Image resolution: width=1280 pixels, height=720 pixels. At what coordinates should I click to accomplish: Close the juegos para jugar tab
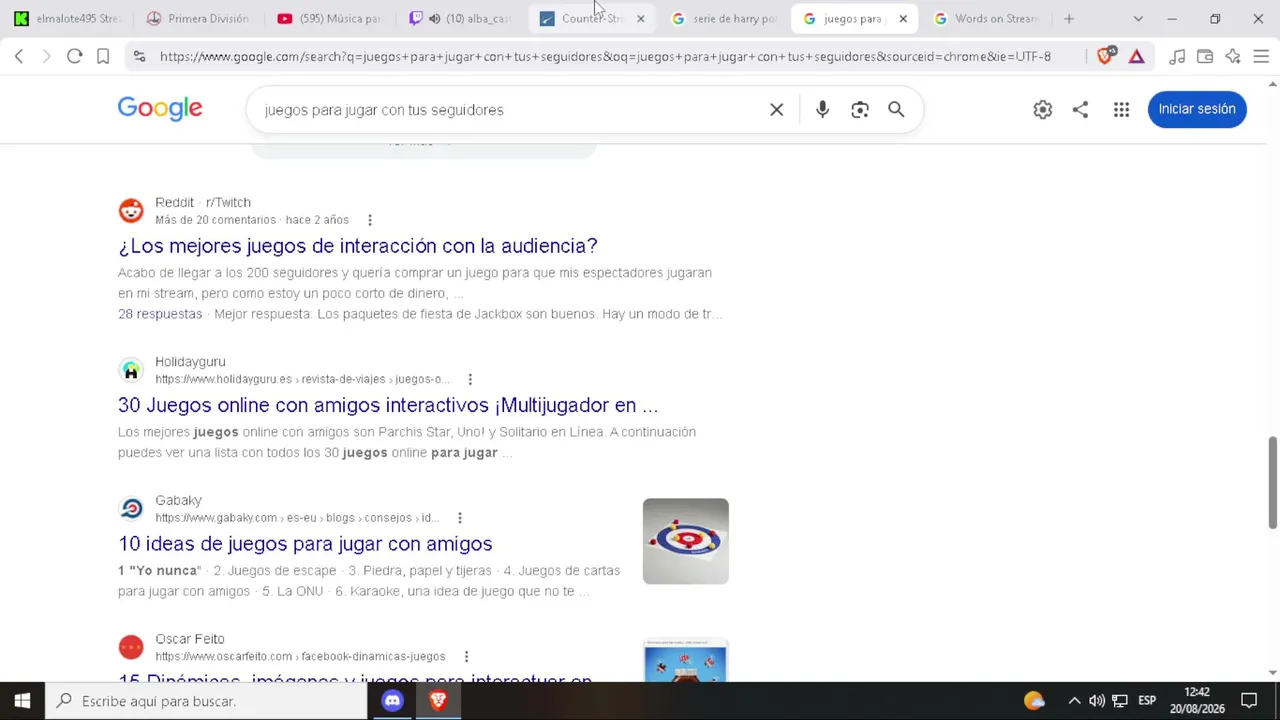coord(903,19)
